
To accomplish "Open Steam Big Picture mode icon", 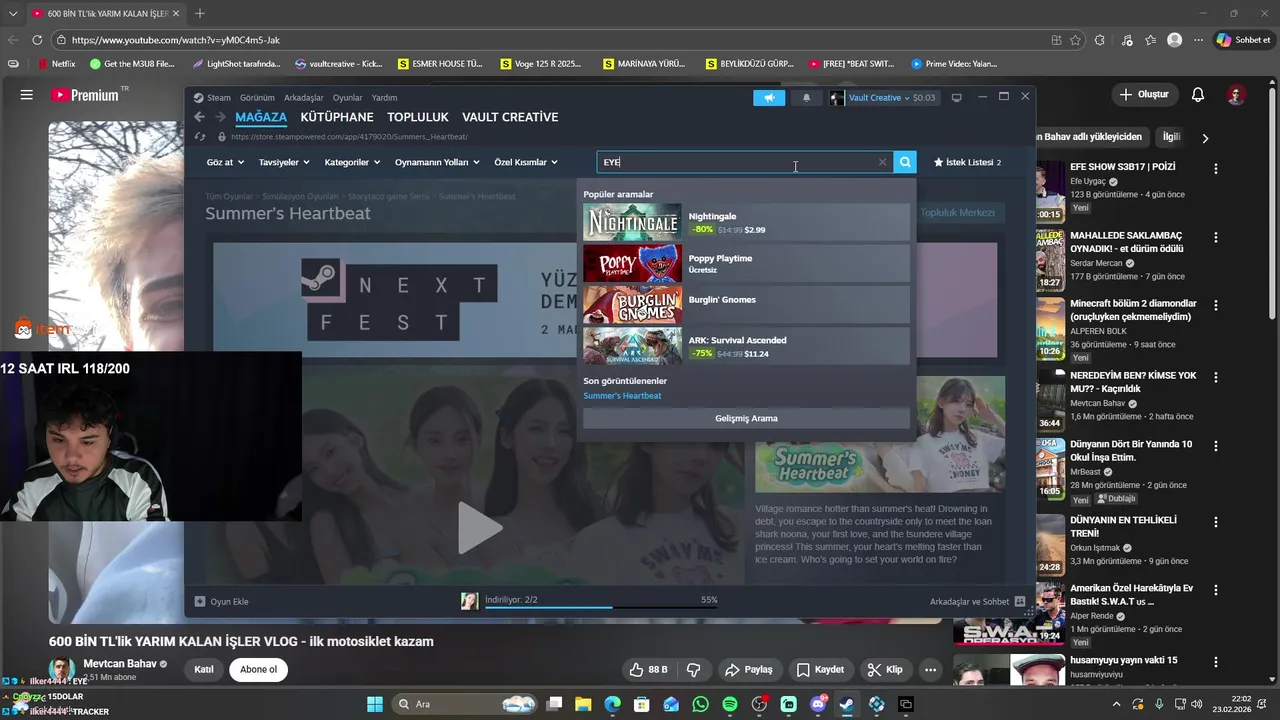I will (x=956, y=97).
